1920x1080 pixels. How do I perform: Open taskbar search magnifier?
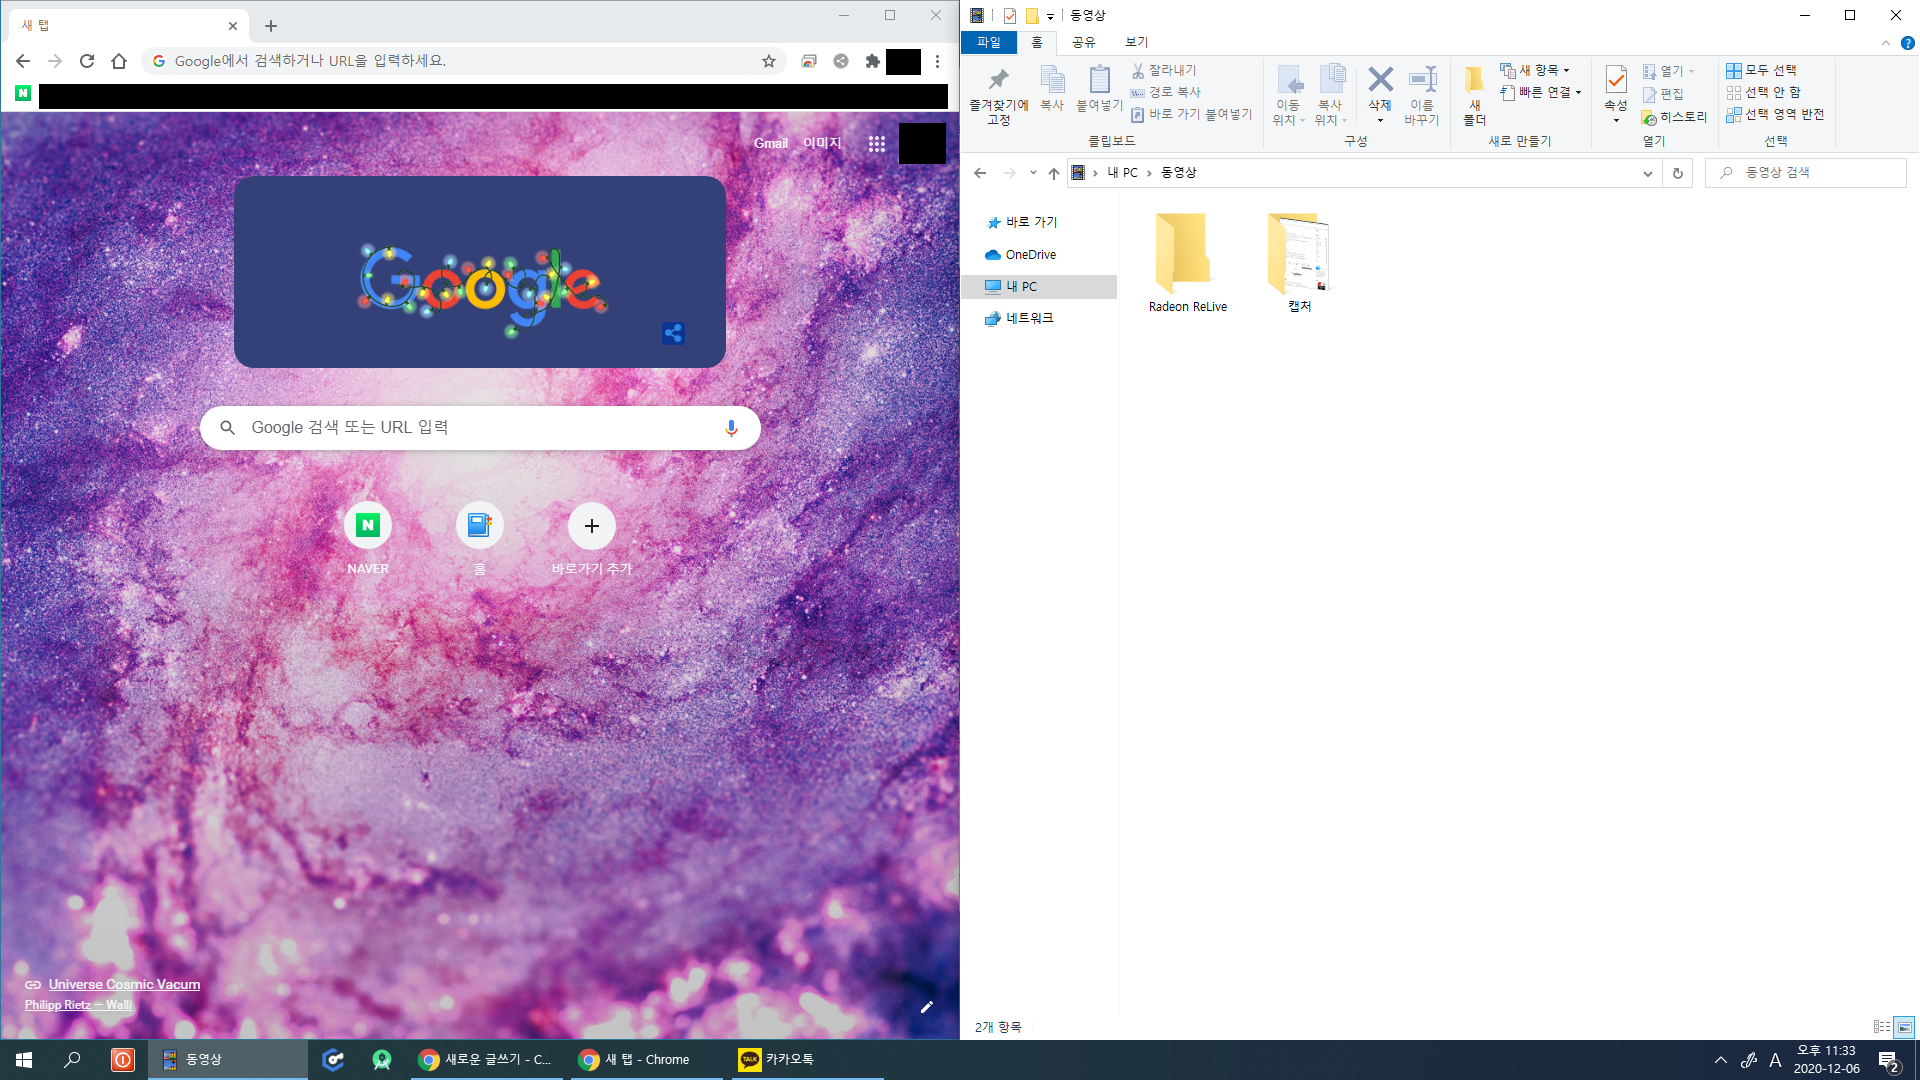click(x=72, y=1060)
